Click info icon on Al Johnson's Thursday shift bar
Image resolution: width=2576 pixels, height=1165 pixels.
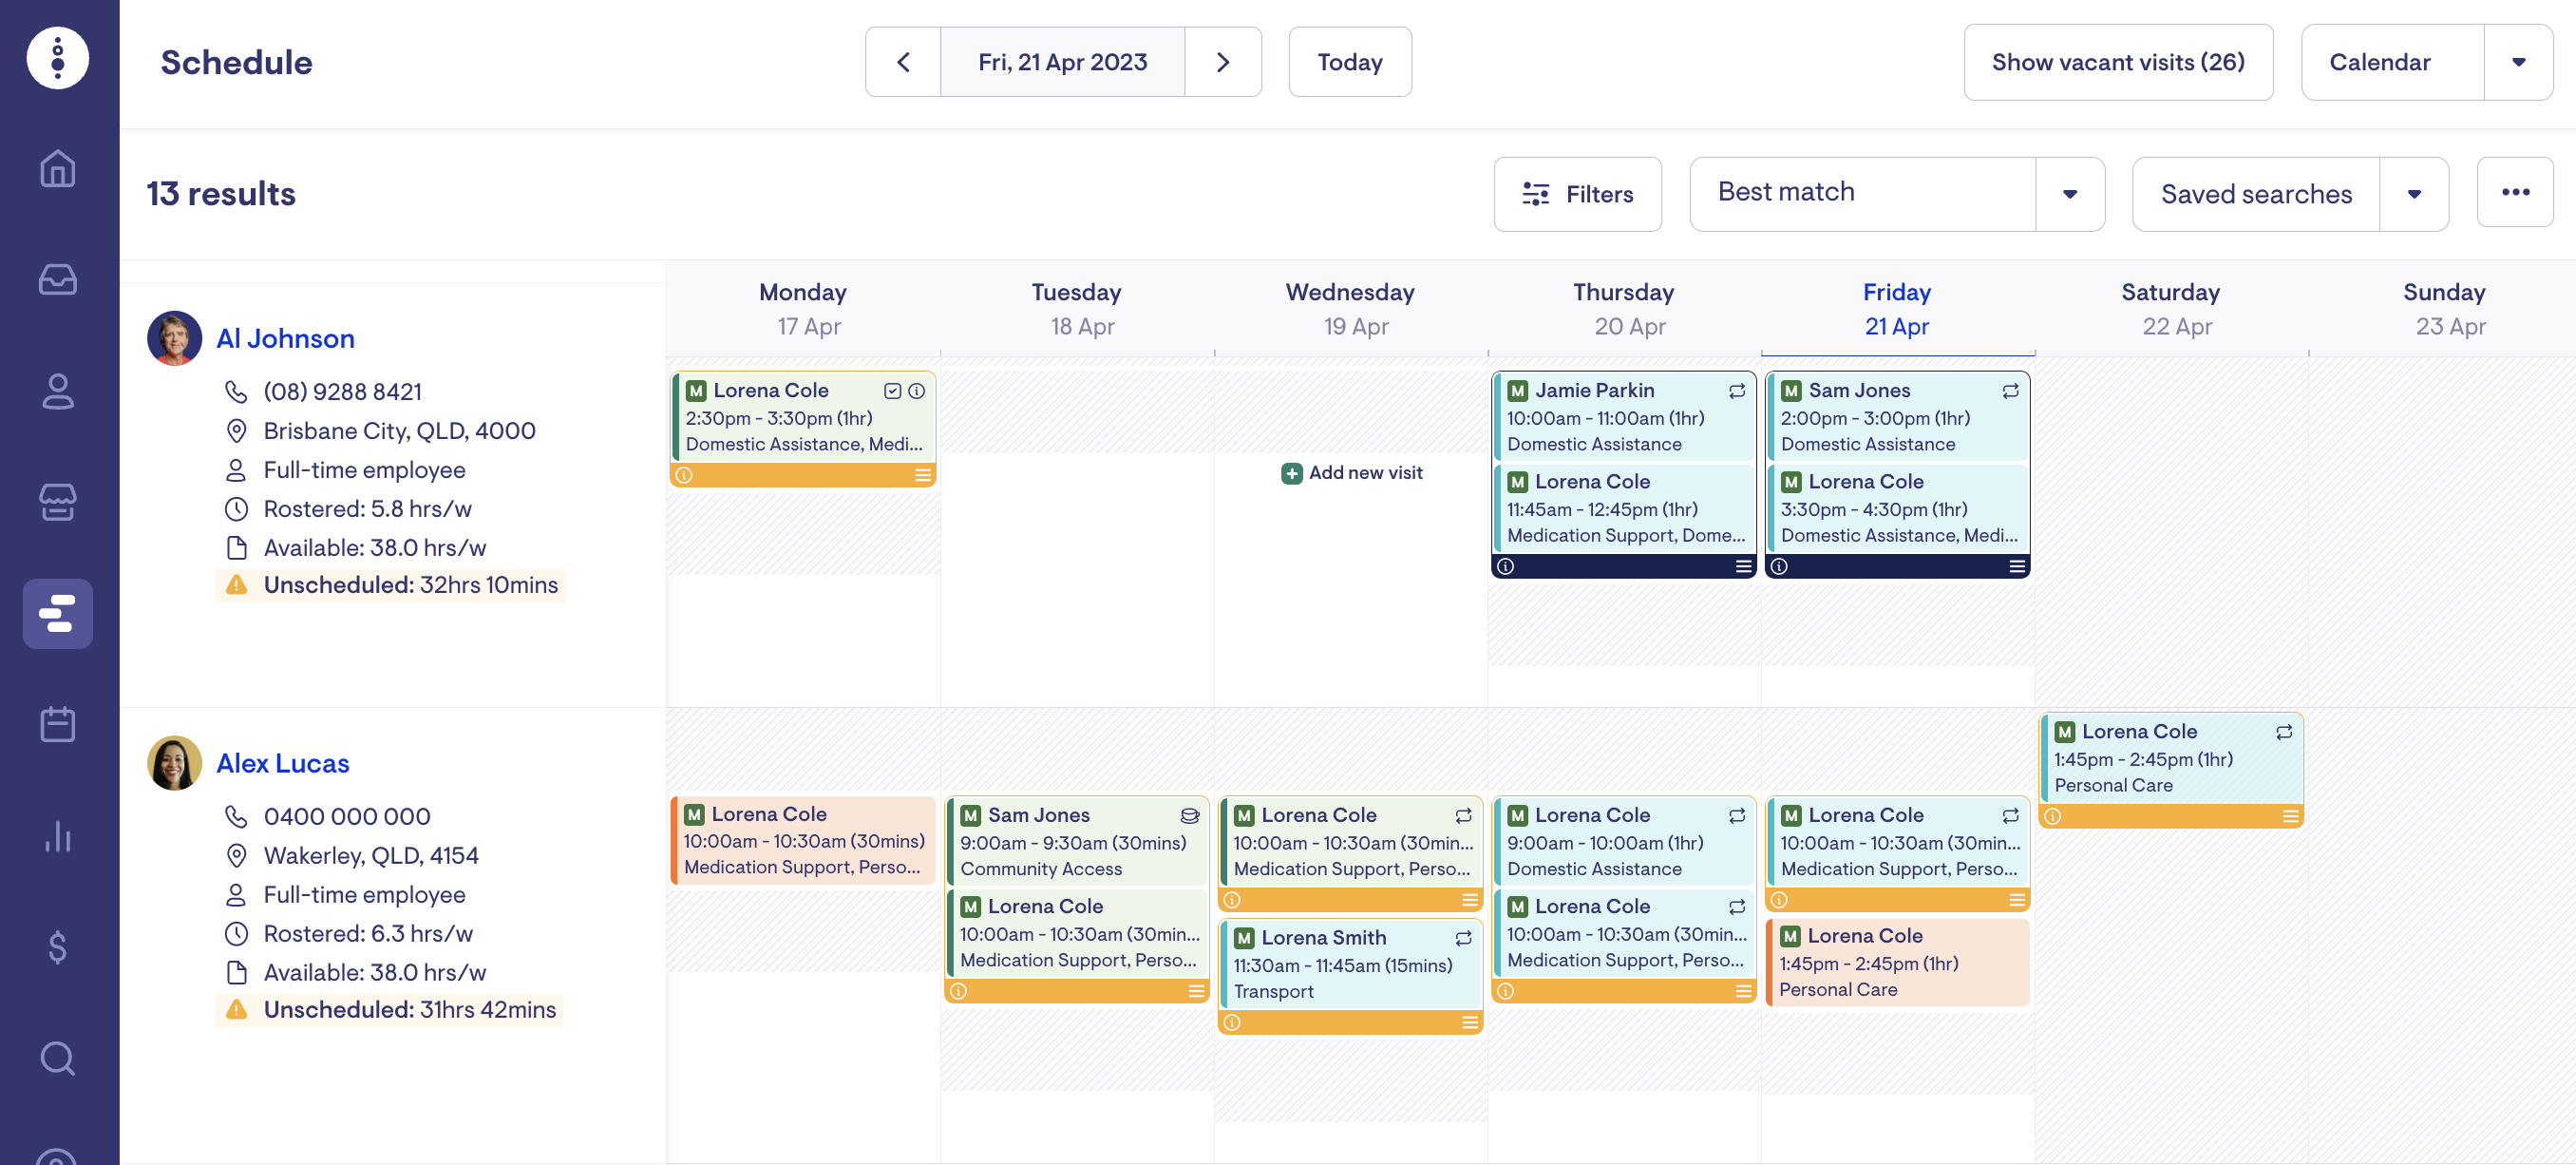pos(1505,566)
